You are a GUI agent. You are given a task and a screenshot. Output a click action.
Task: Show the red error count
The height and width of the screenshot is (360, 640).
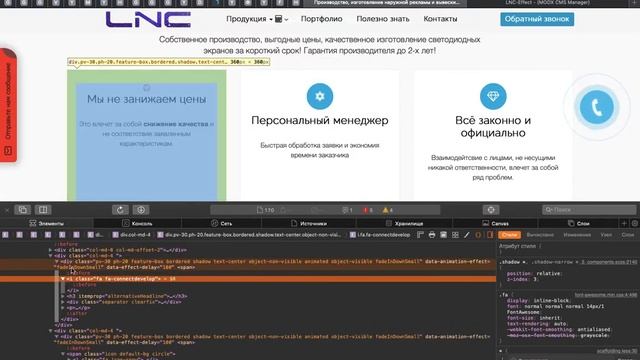coord(368,210)
